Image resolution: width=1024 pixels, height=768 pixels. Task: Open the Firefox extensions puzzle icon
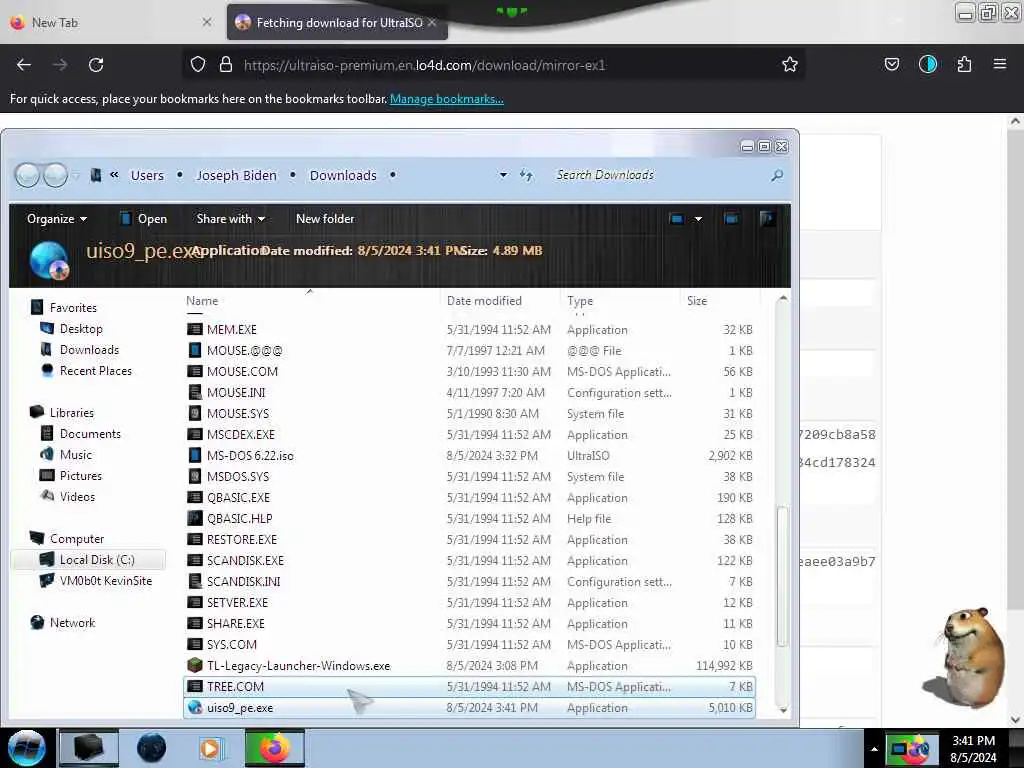(964, 64)
